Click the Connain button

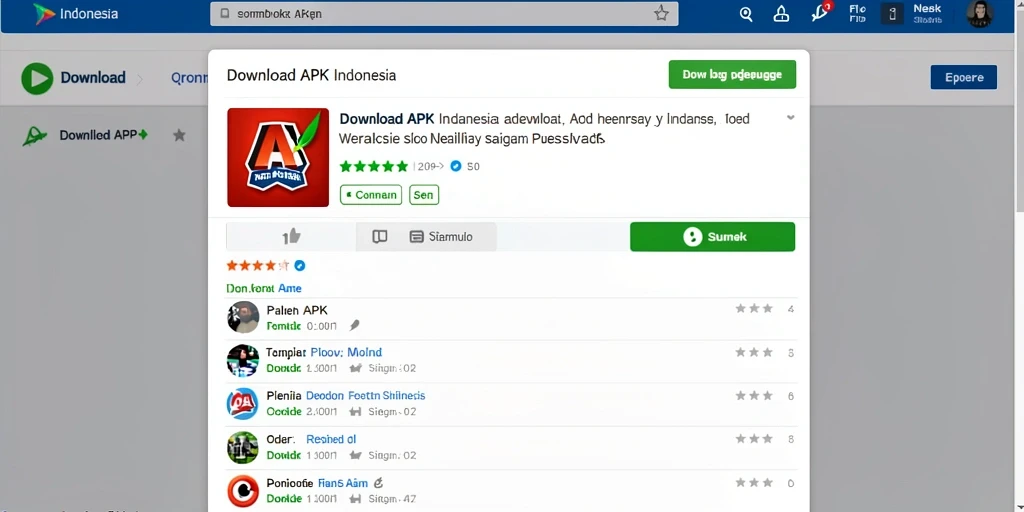371,195
